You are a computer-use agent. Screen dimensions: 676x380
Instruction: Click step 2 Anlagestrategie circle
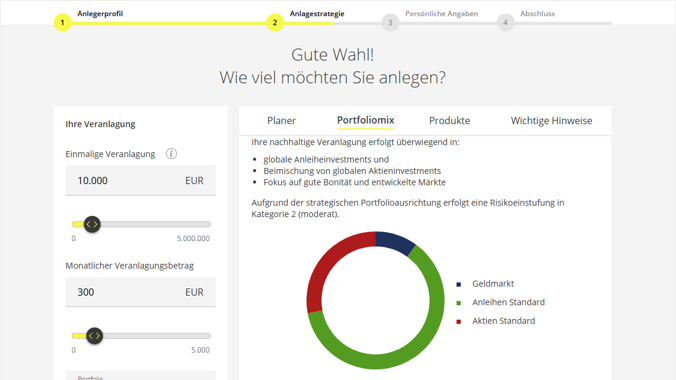point(275,22)
